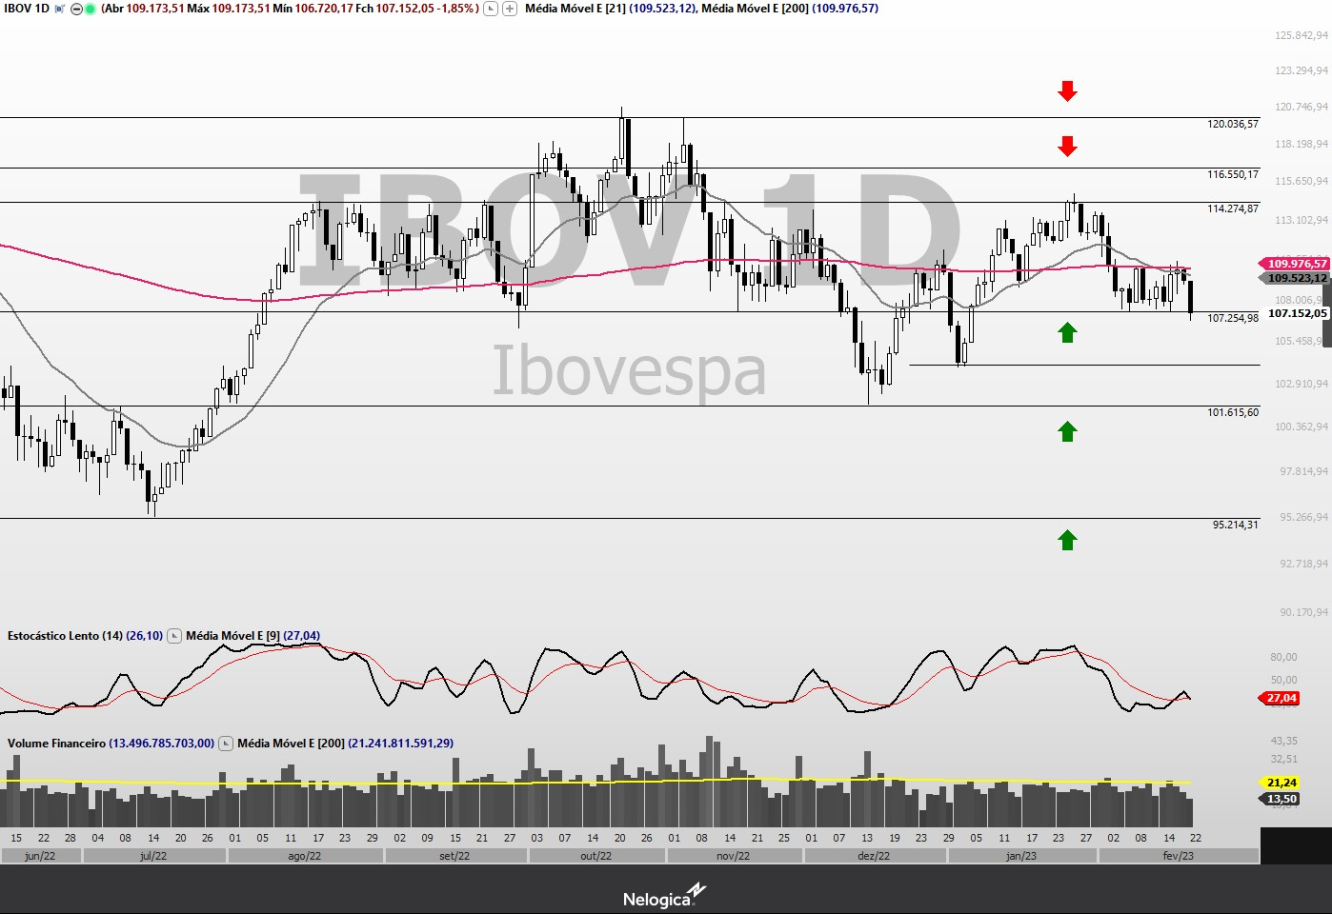This screenshot has height=914, width=1332.
Task: Click jun/22 on the time axis
Action: coord(40,856)
